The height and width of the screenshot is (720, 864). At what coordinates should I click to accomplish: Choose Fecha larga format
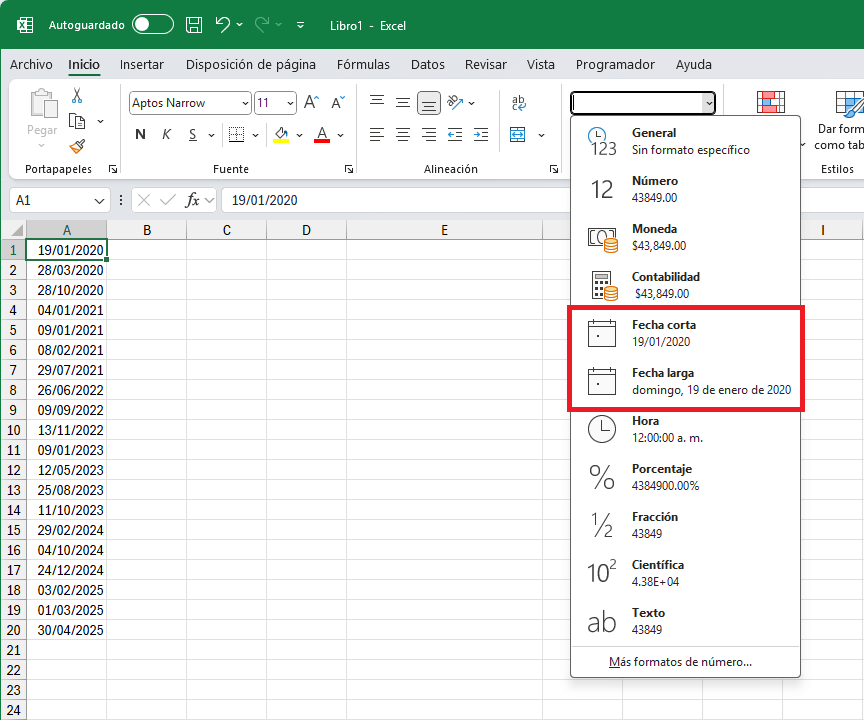pos(685,381)
